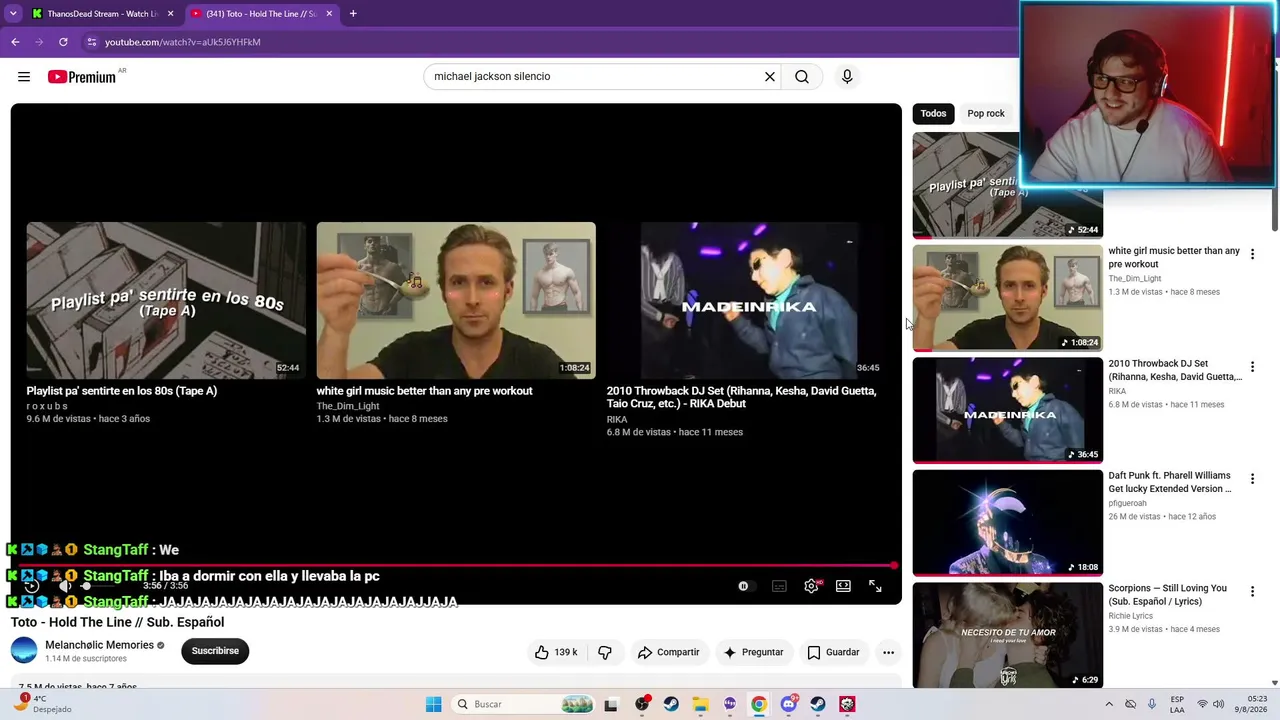Go to YouTube Premium home logo
This screenshot has height=720, width=1280.
coord(82,77)
